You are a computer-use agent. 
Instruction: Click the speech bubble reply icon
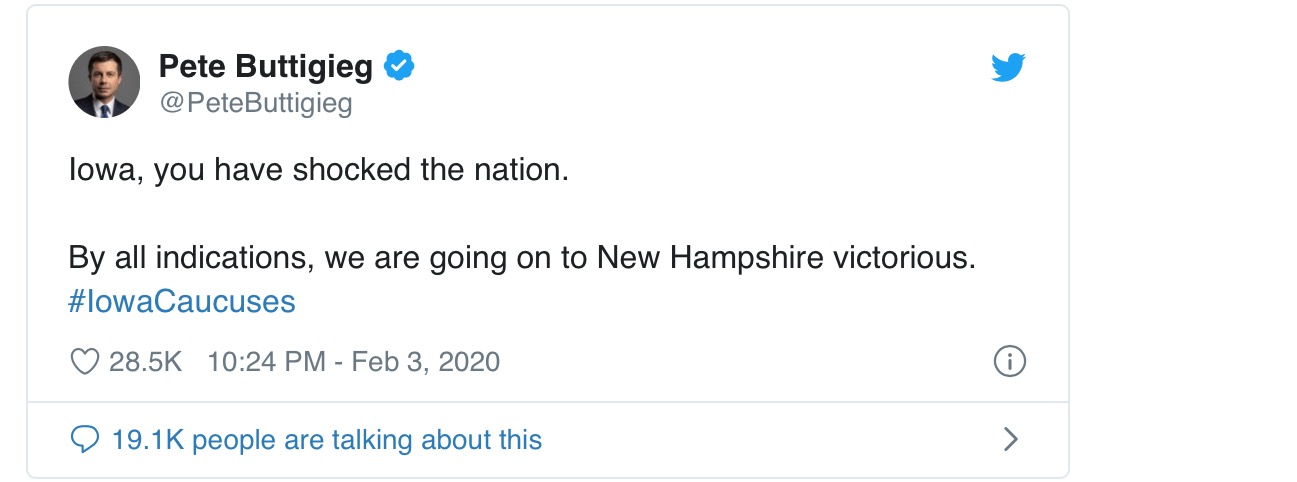(x=85, y=439)
